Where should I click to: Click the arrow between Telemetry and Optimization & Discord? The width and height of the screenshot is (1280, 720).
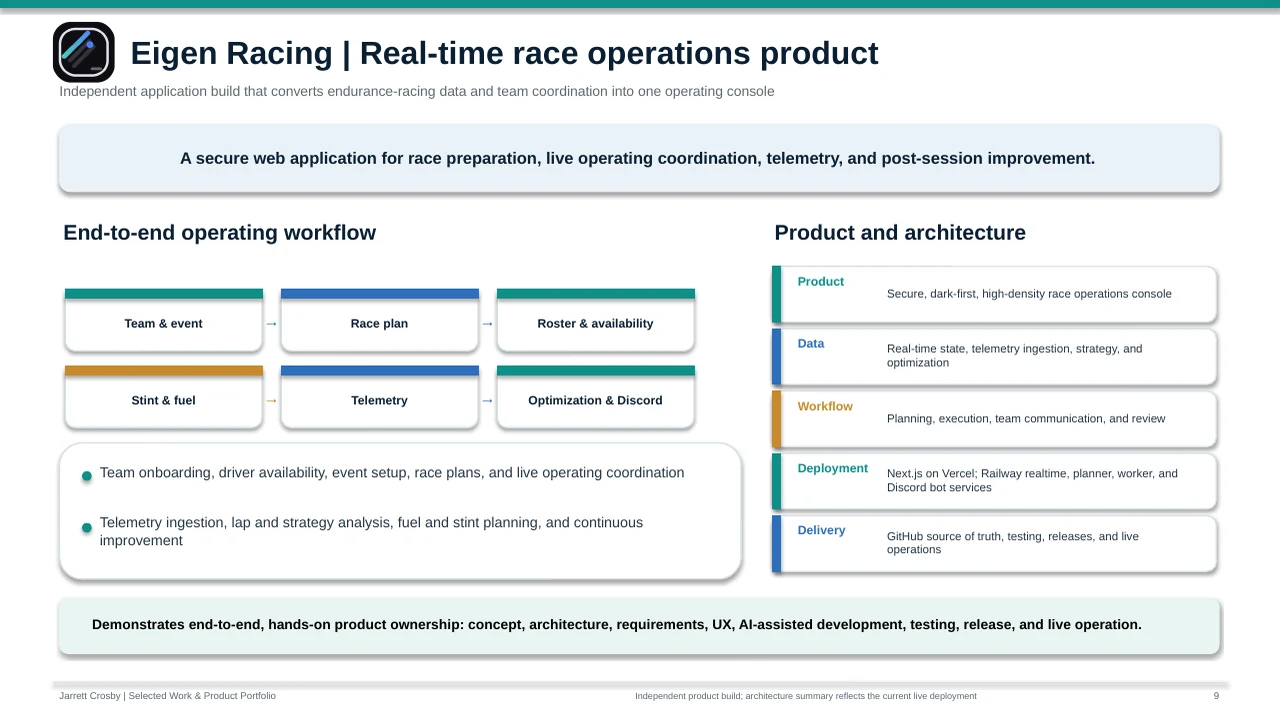point(488,401)
